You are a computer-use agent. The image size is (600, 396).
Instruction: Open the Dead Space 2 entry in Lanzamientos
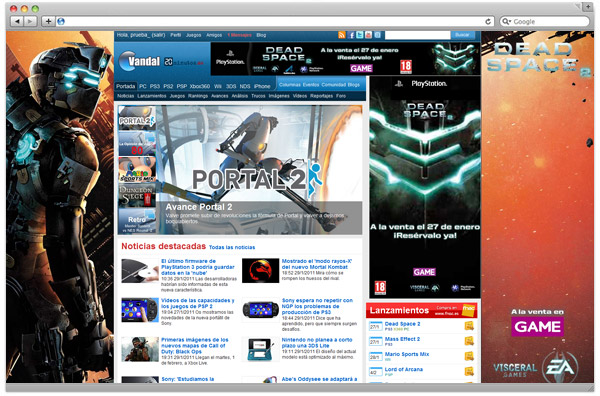tap(402, 324)
